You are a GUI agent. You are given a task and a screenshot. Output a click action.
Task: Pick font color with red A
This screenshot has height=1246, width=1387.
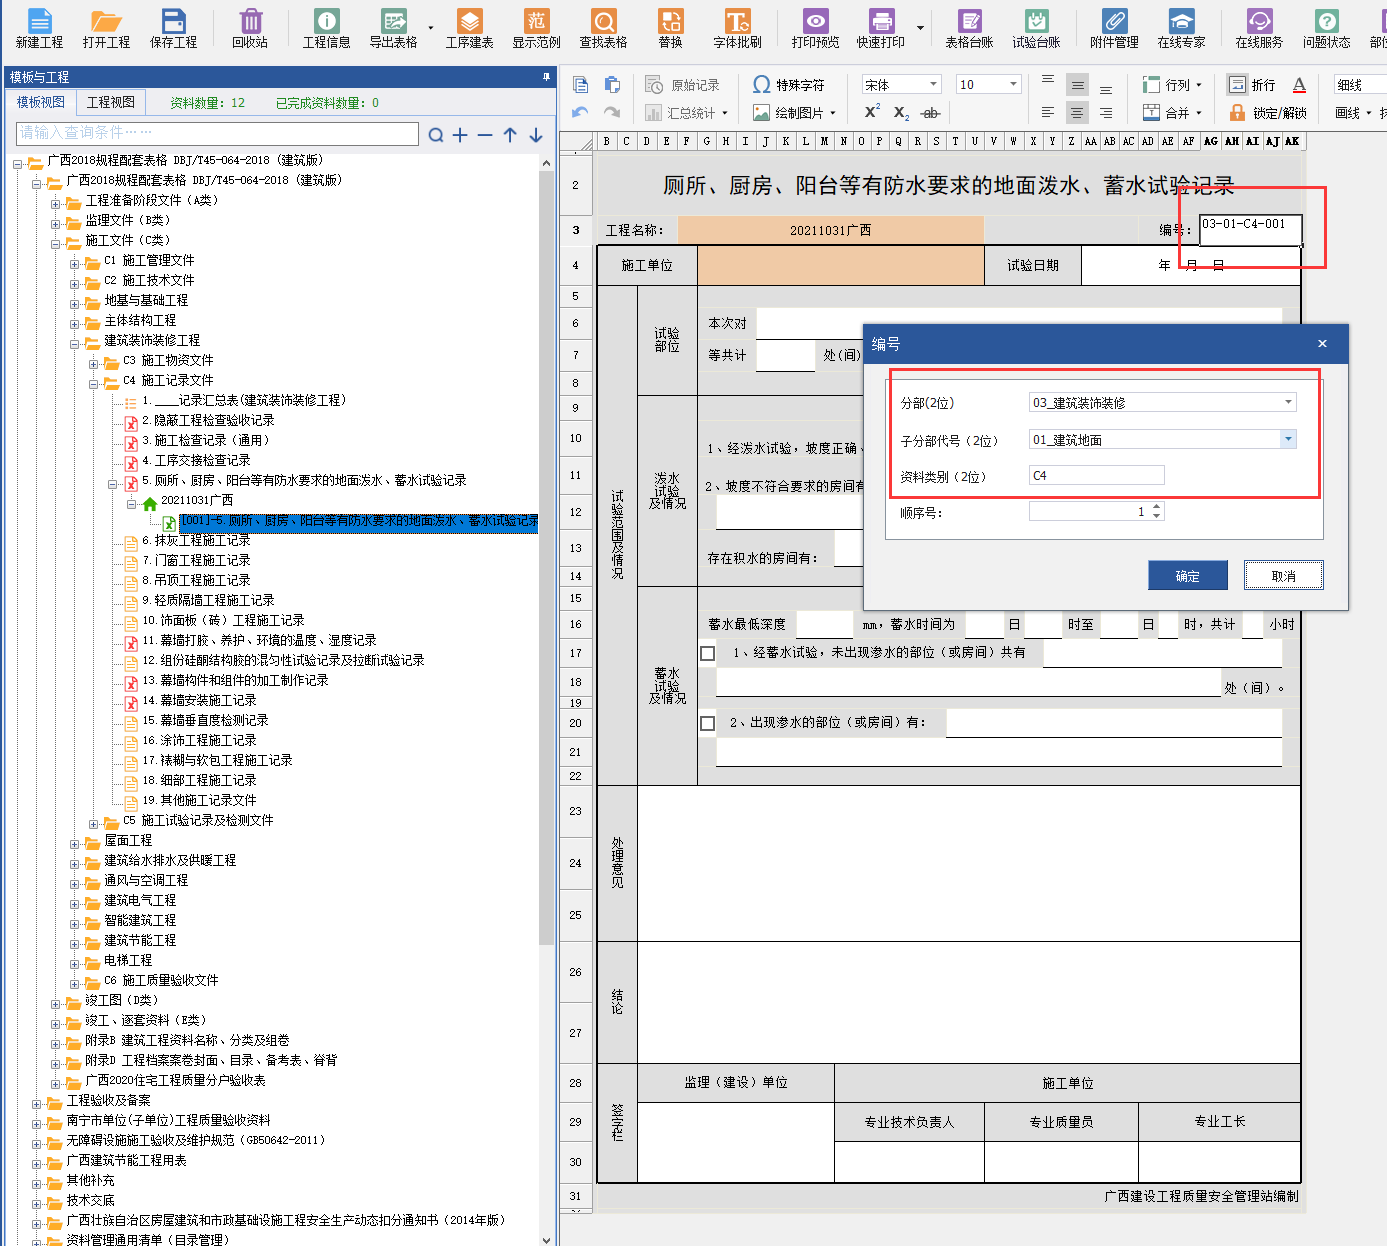click(x=1299, y=85)
